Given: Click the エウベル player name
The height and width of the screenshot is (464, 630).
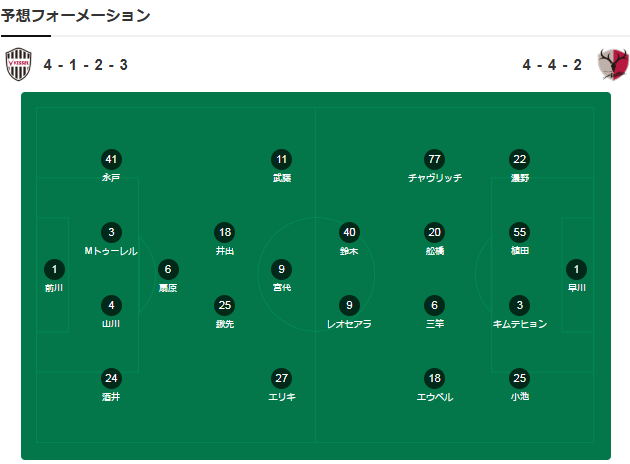Looking at the screenshot, I should 434,397.
